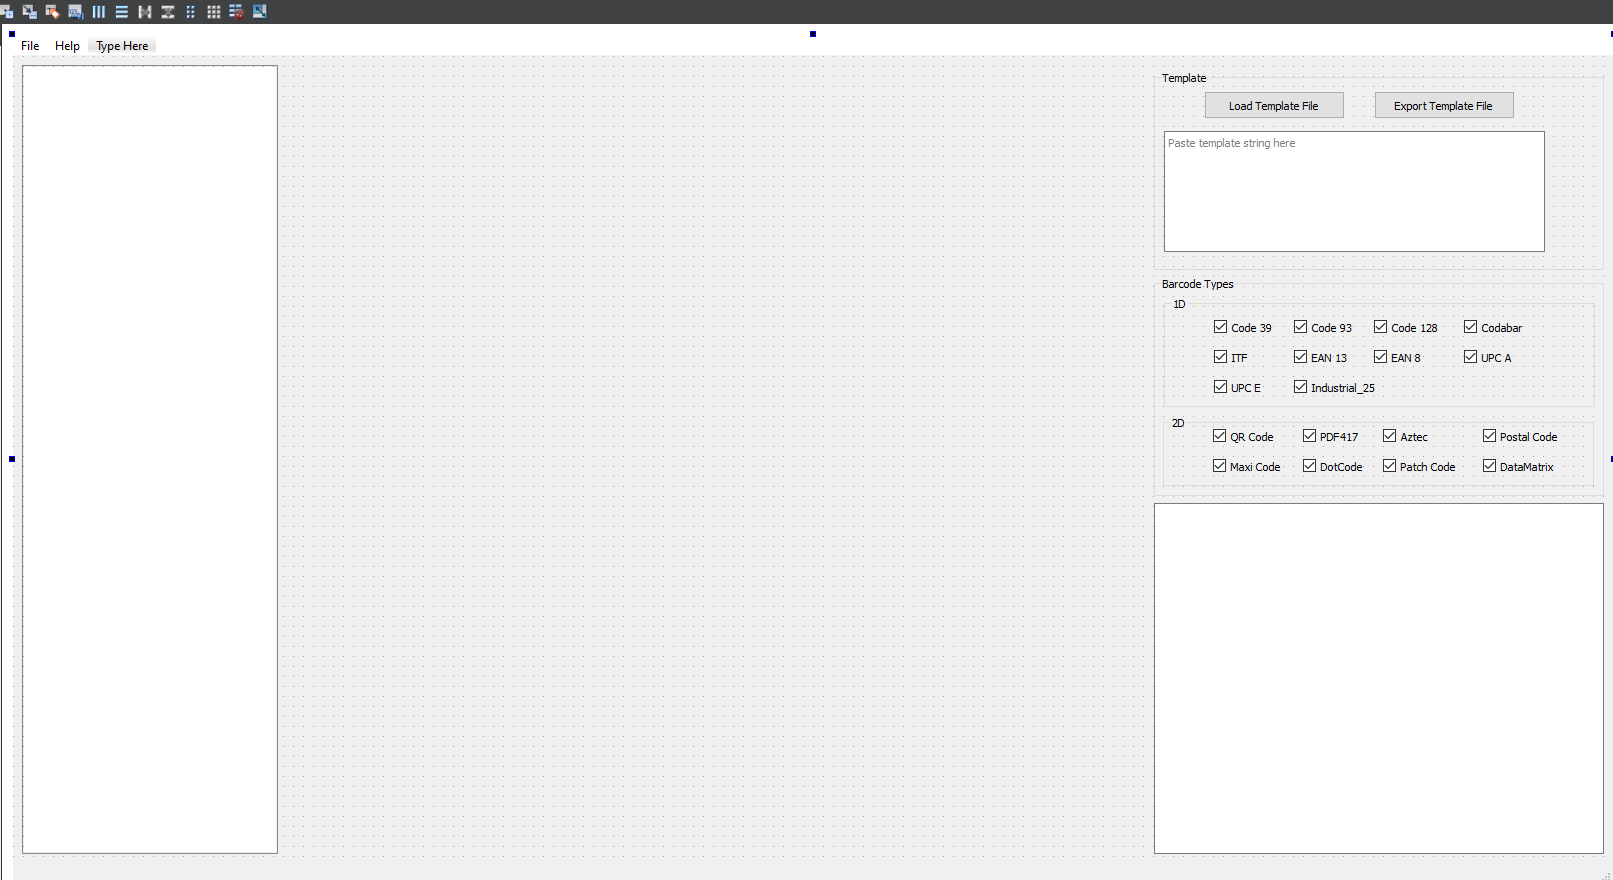Viewport: 1613px width, 880px height.
Task: Untick the Industrial_25 checkbox
Action: 1300,387
